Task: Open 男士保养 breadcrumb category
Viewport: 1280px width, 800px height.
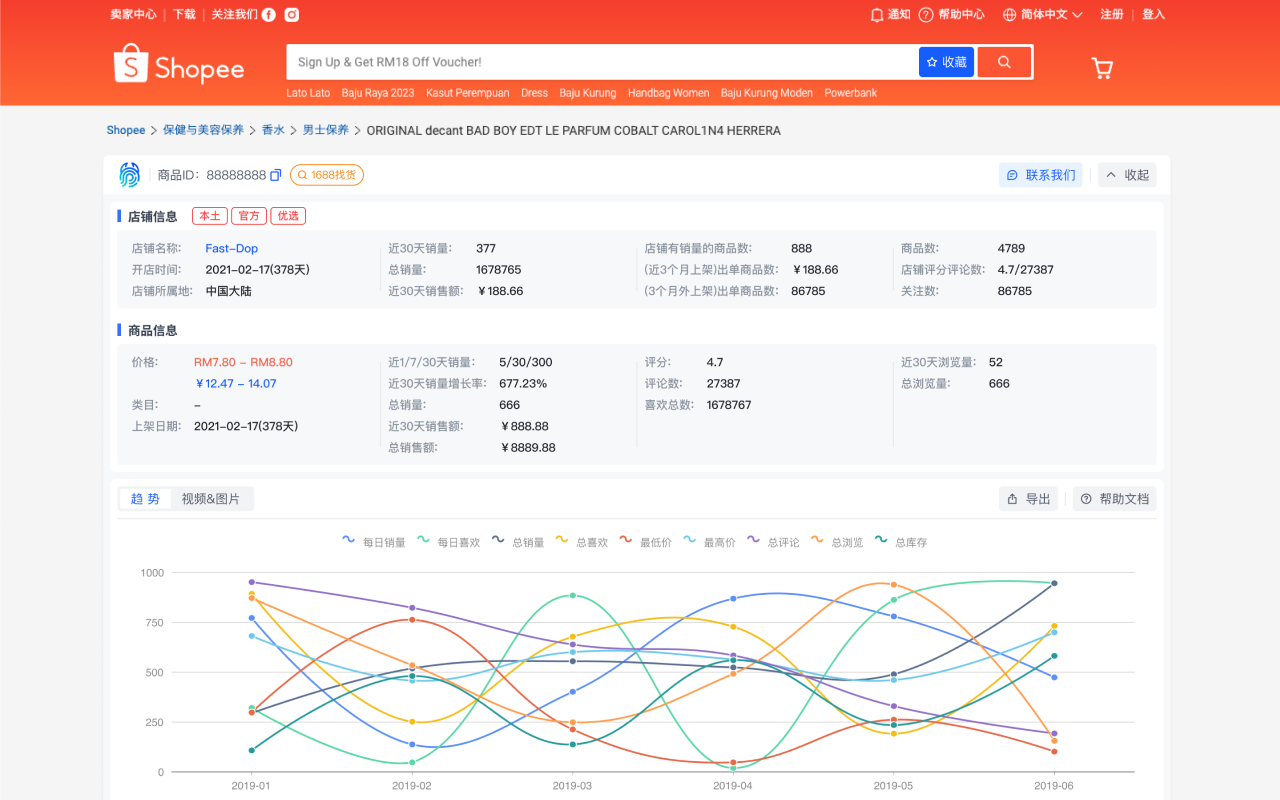Action: (x=326, y=130)
